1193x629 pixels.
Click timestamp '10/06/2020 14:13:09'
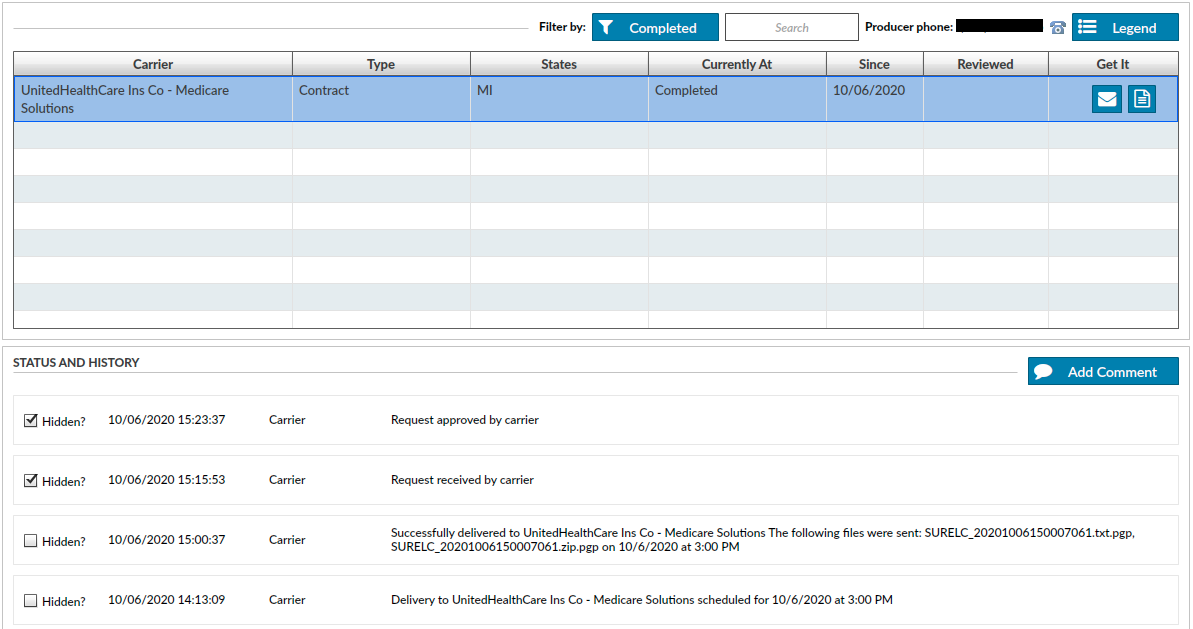pyautogui.click(x=167, y=600)
